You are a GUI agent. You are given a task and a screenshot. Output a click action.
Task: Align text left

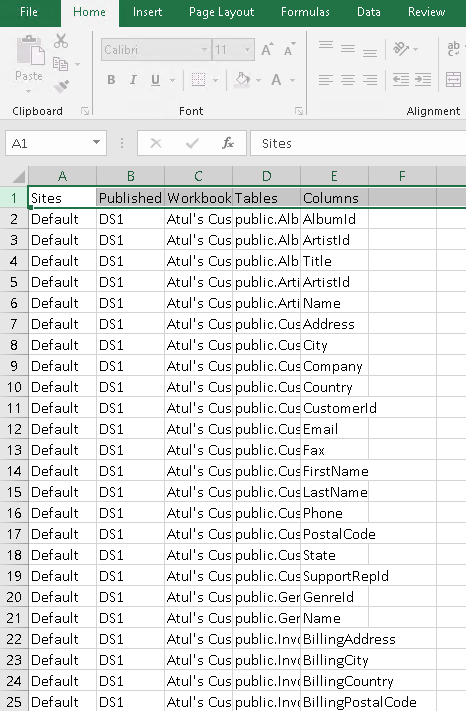point(325,80)
